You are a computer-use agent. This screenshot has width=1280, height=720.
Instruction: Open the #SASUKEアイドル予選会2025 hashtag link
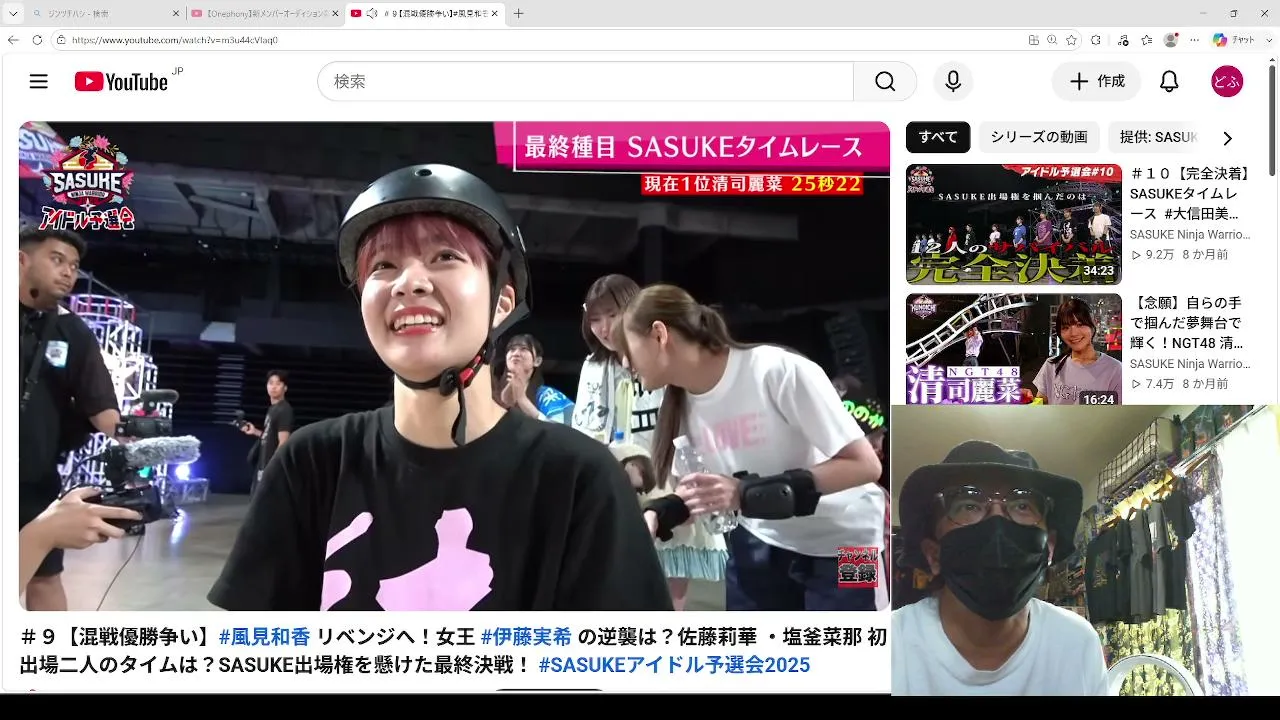pyautogui.click(x=674, y=665)
